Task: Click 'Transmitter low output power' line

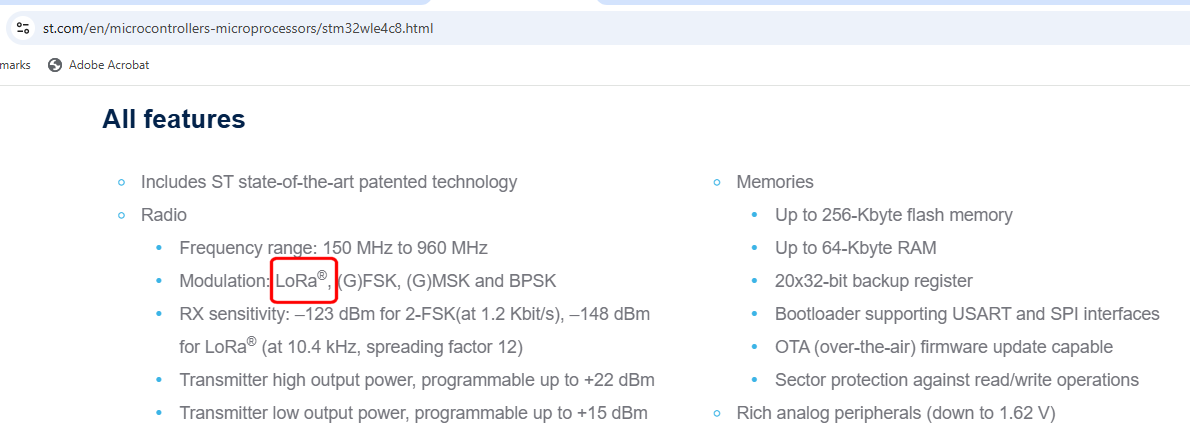Action: pyautogui.click(x=413, y=413)
